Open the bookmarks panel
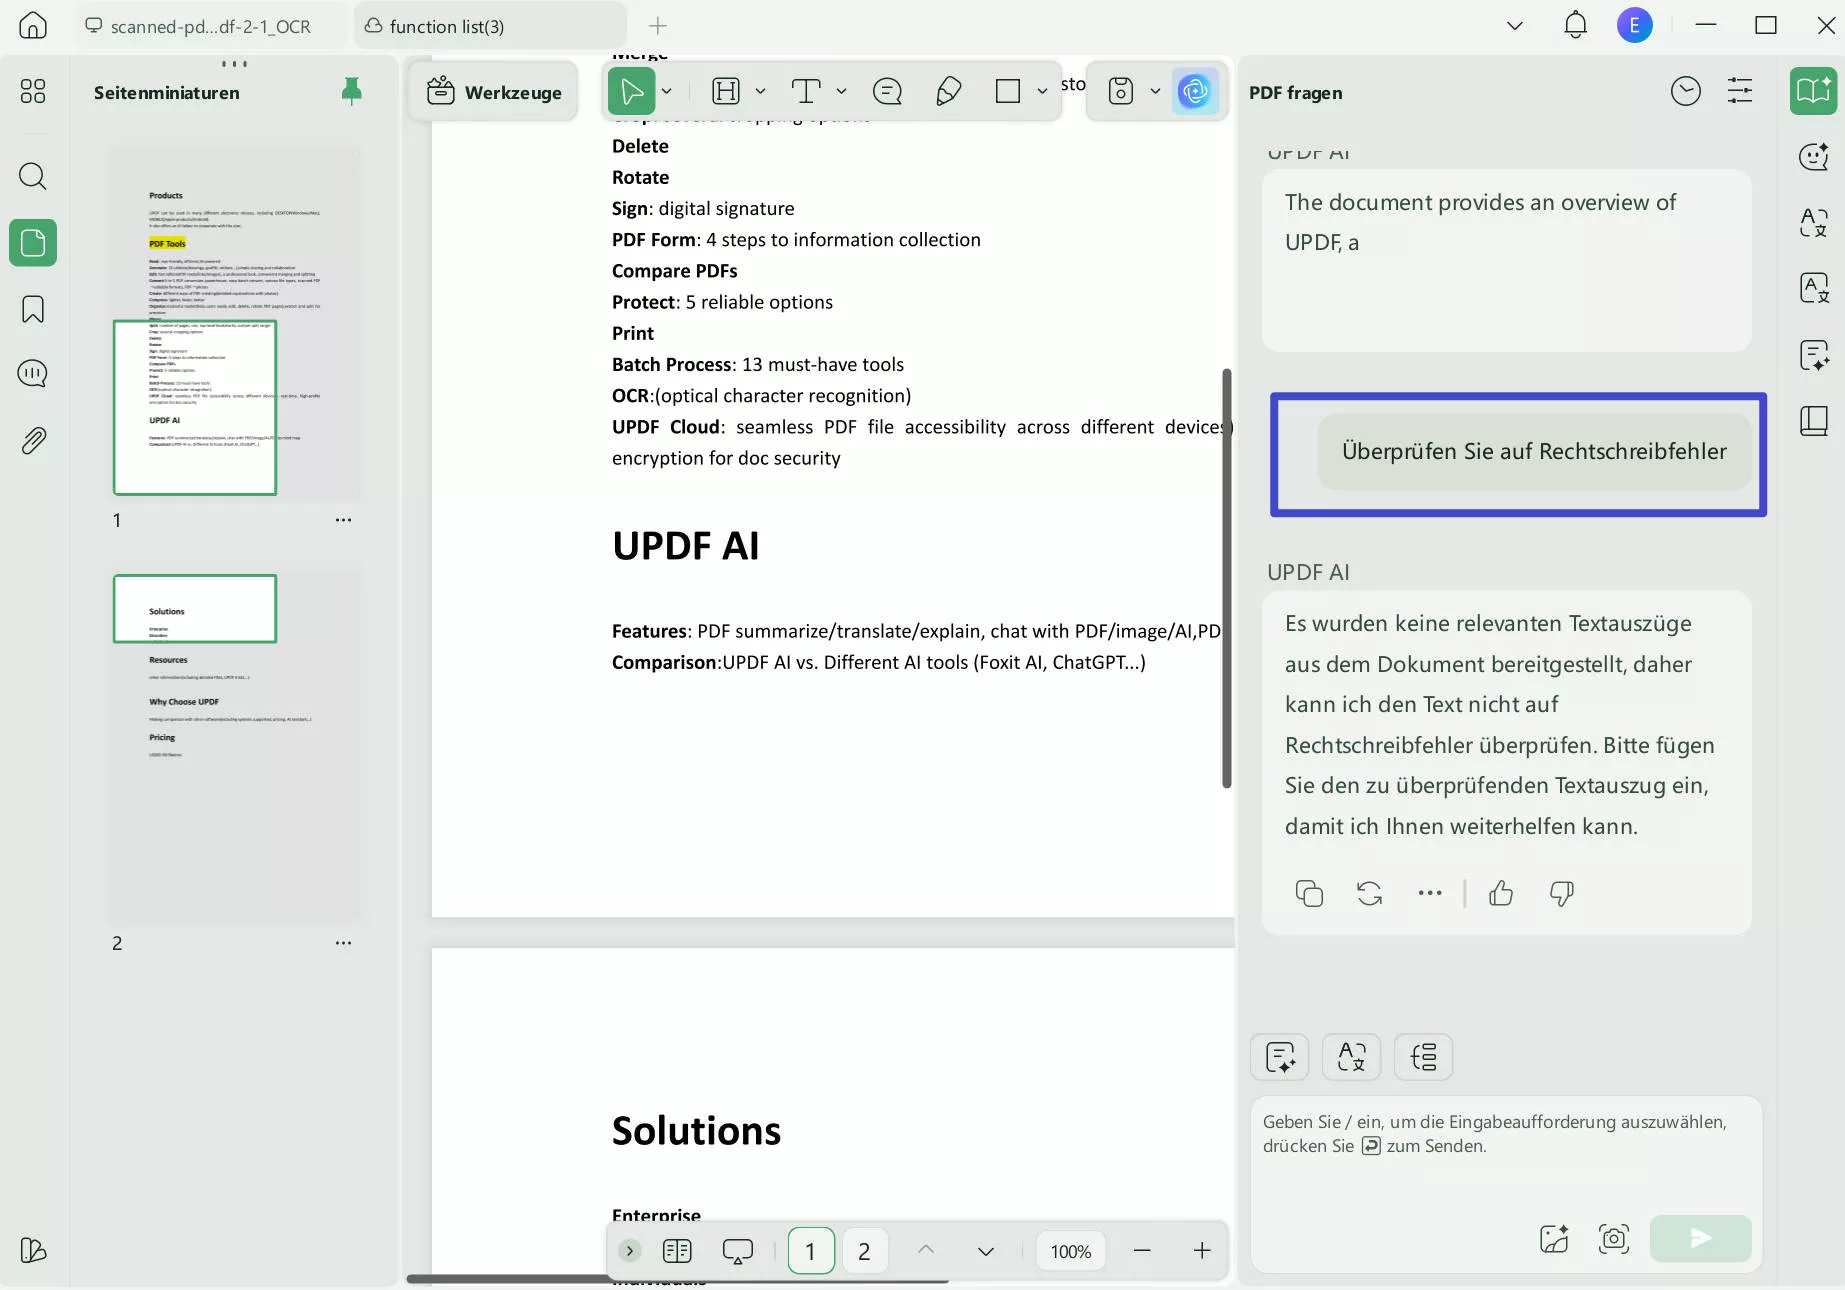 click(x=33, y=309)
